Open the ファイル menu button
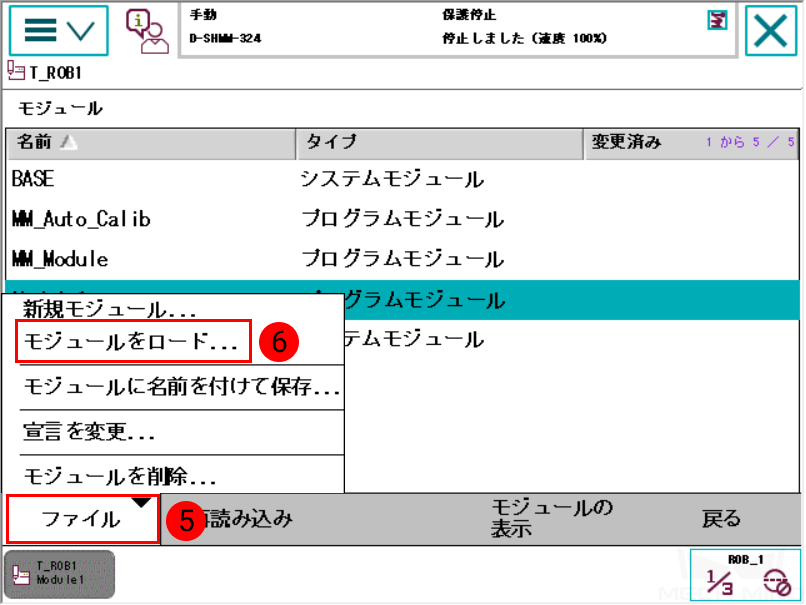Image resolution: width=806 pixels, height=605 pixels. click(83, 519)
